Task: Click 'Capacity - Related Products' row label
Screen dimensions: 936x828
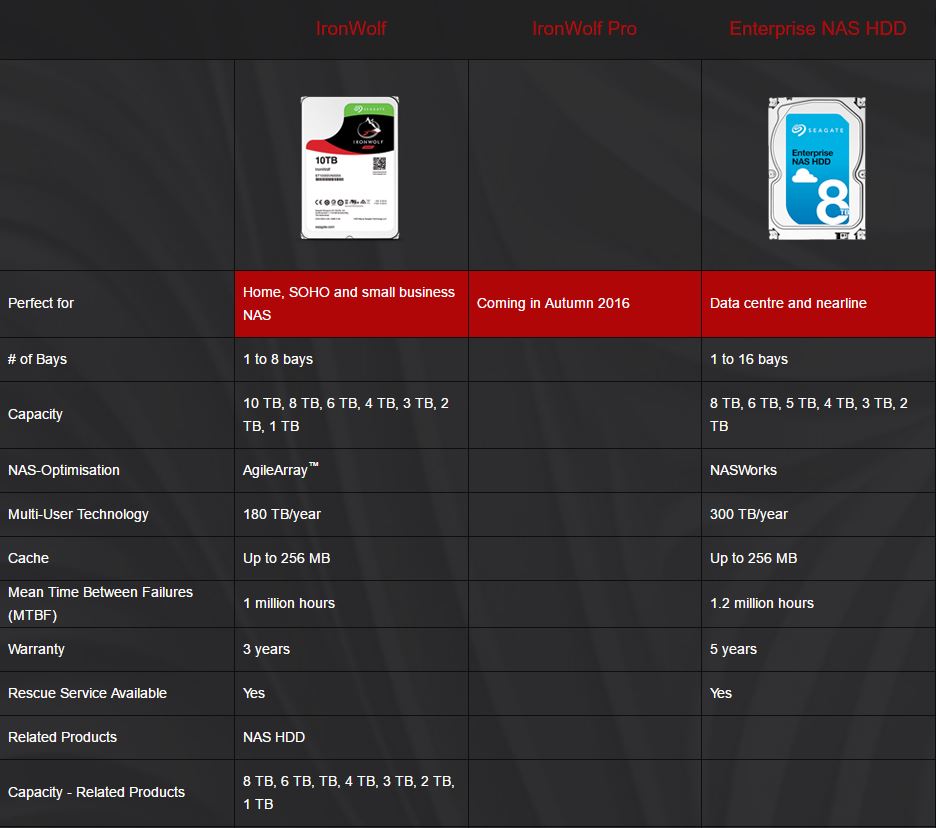Action: tap(96, 793)
